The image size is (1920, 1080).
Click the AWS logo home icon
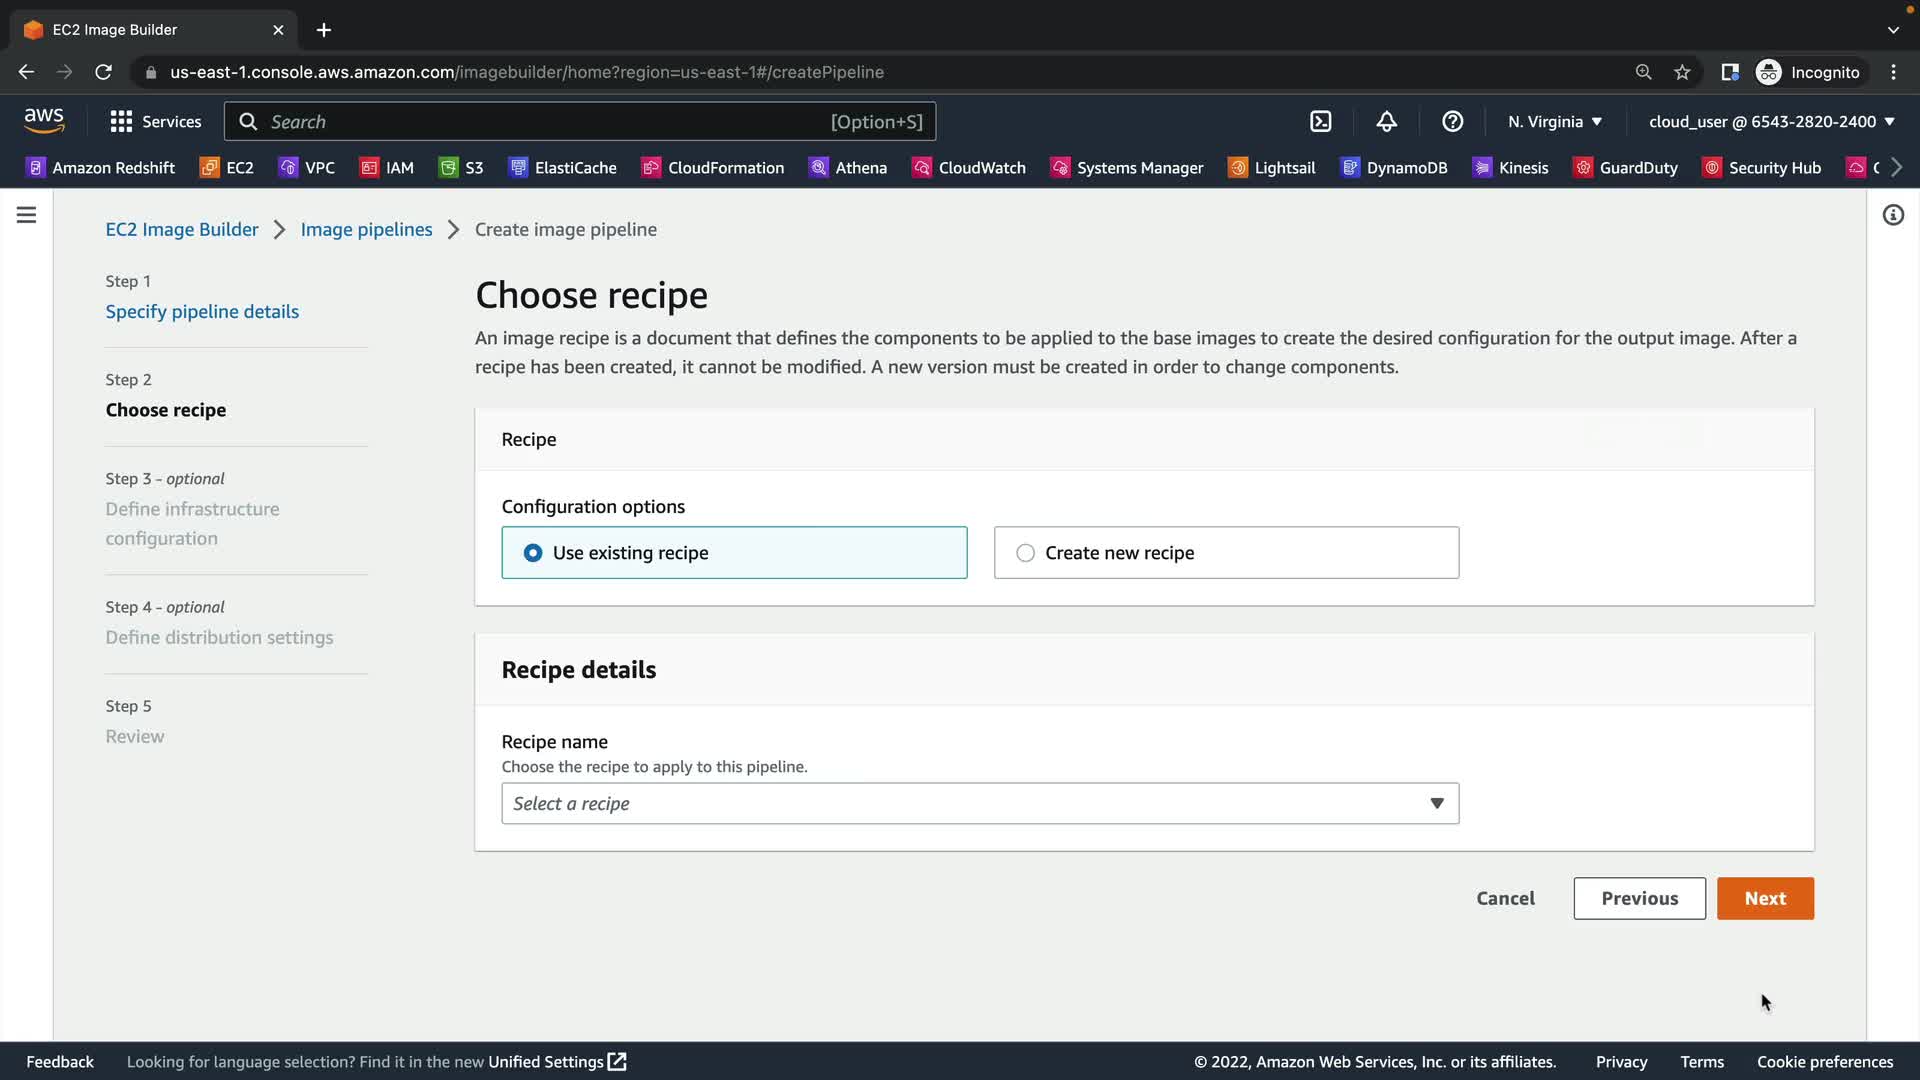pos(44,120)
